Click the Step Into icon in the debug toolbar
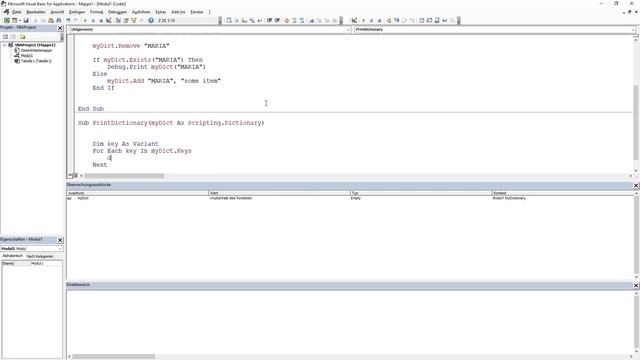The image size is (640, 360). [396, 20]
